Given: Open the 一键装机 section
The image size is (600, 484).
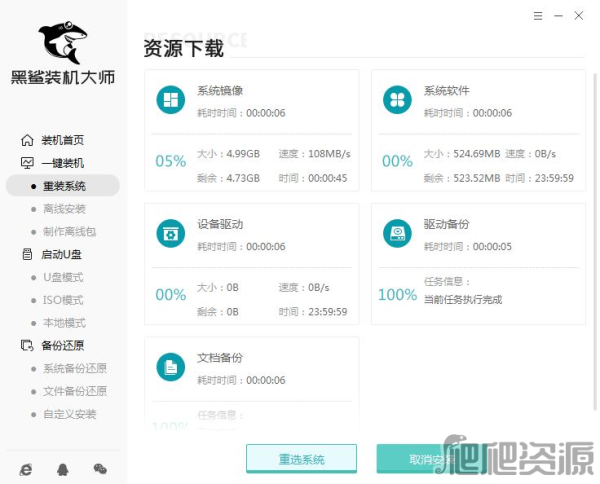Looking at the screenshot, I should (62, 163).
